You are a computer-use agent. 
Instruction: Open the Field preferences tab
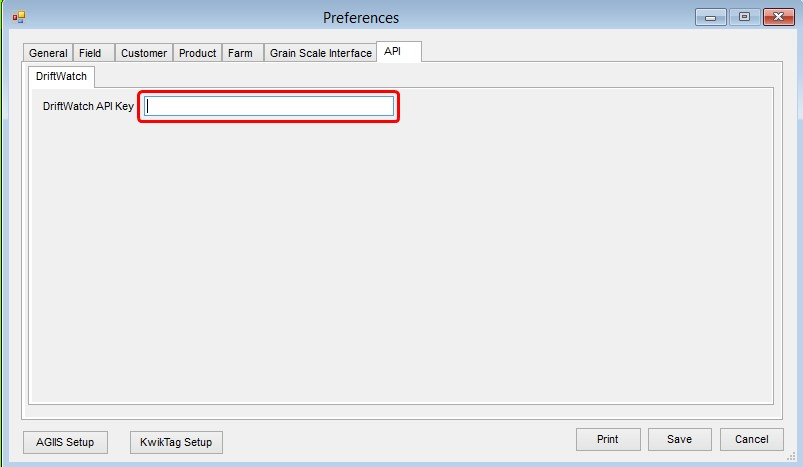pos(94,53)
